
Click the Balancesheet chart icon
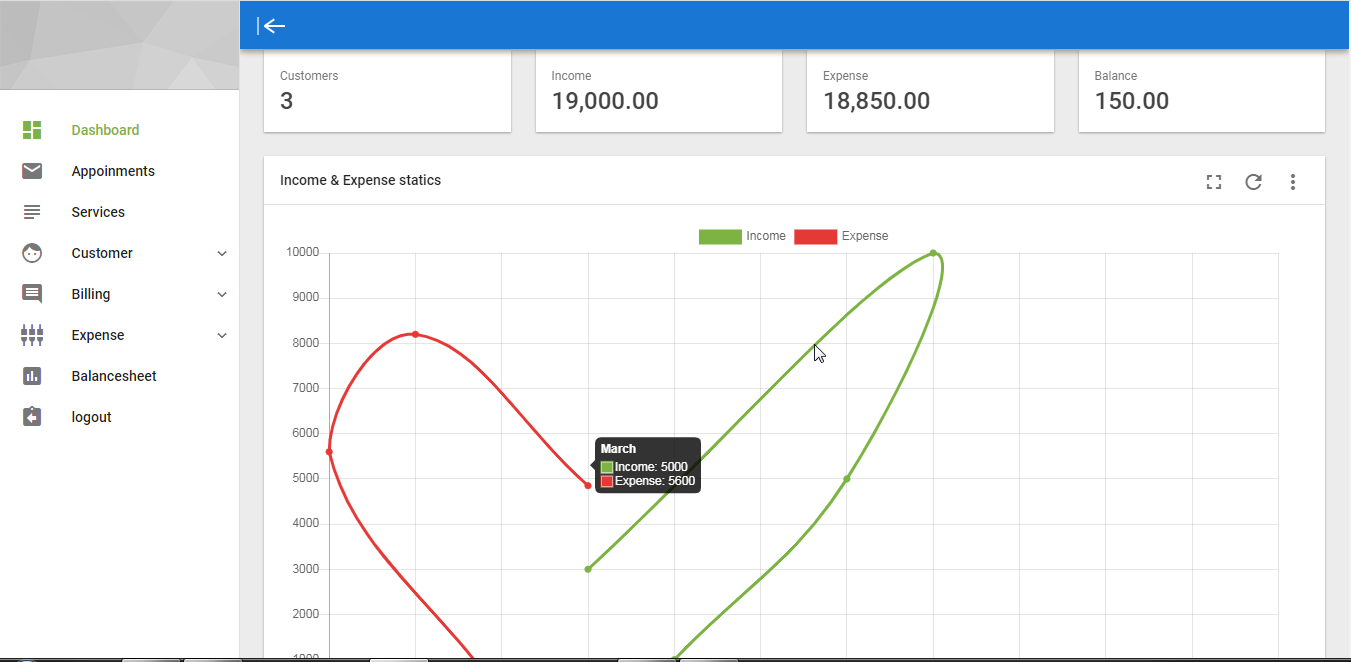(x=32, y=376)
